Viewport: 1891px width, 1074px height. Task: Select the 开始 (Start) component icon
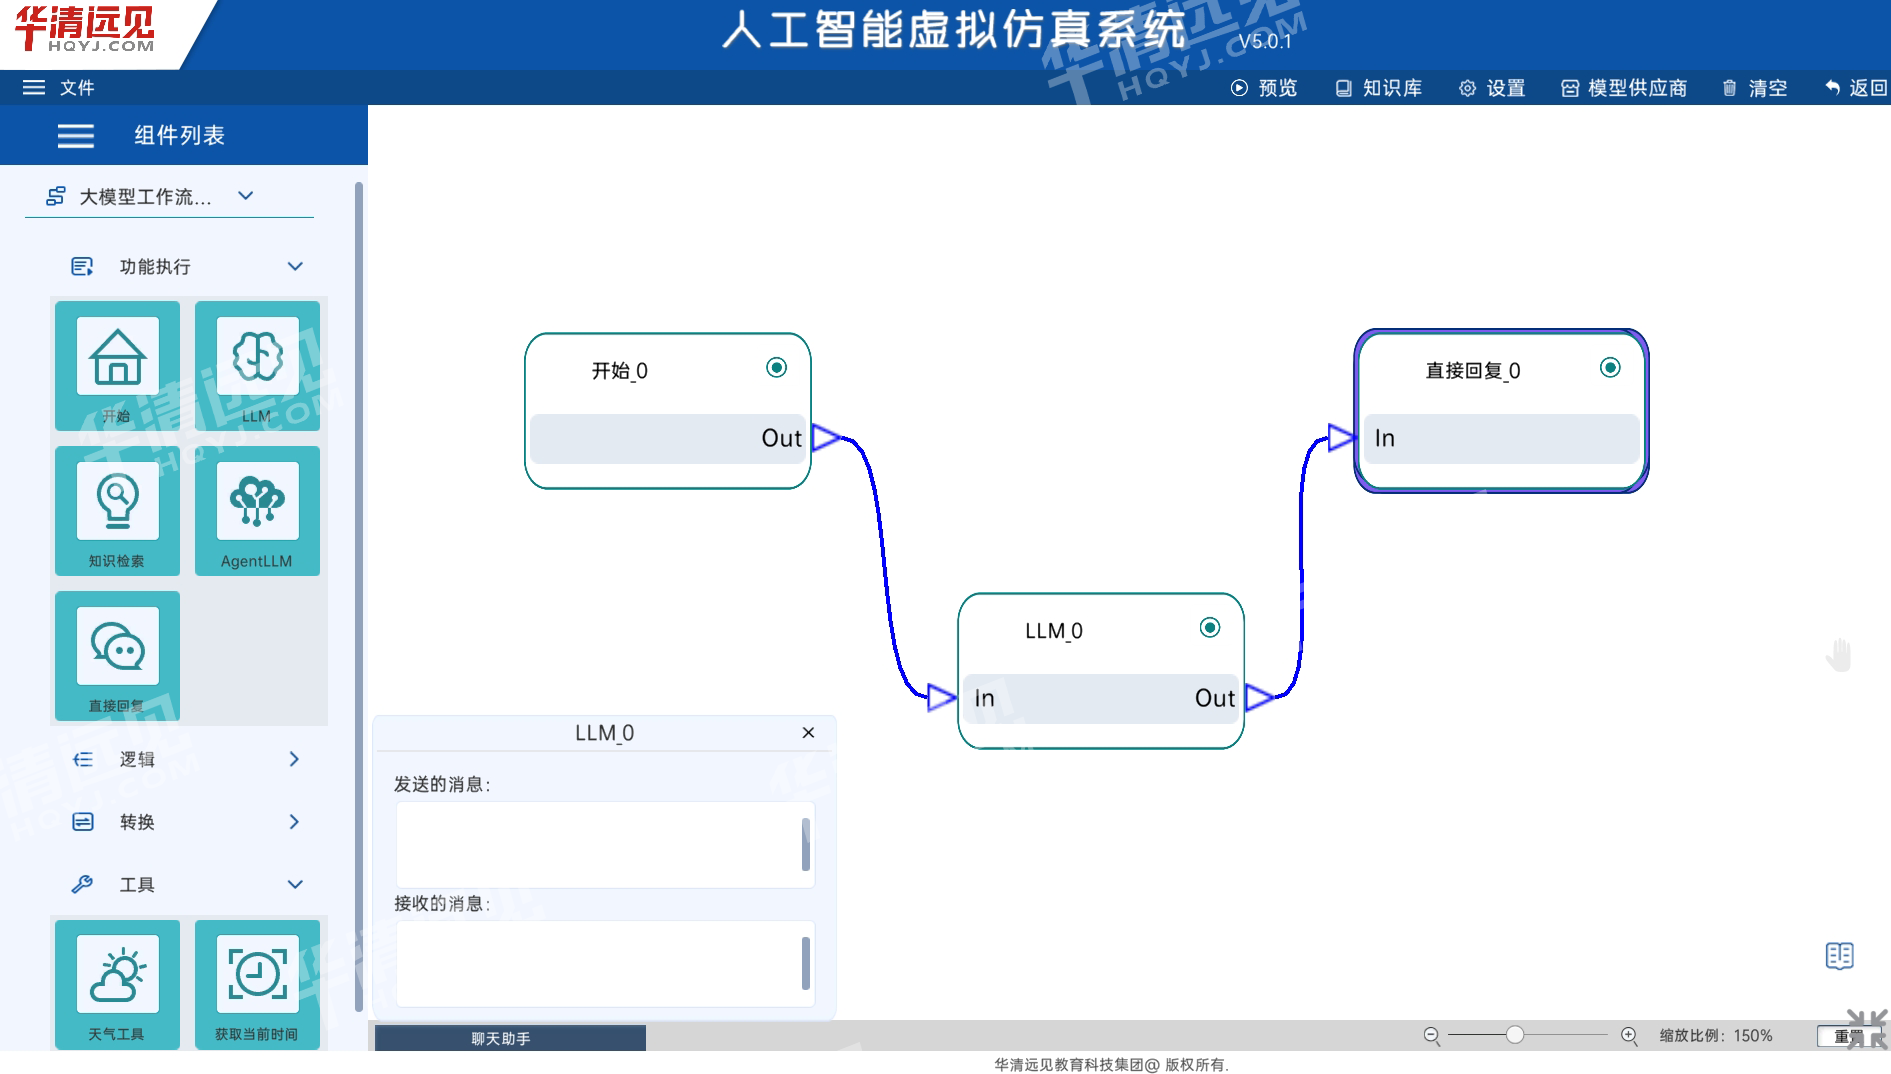tap(117, 358)
